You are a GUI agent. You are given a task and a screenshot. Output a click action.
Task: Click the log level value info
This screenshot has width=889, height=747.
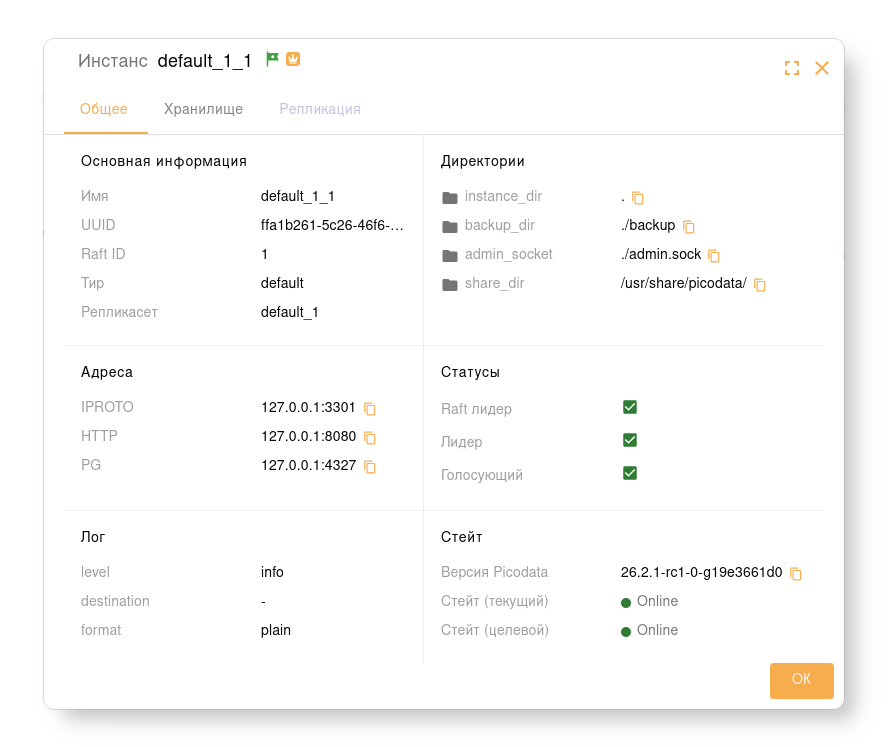pyautogui.click(x=272, y=572)
